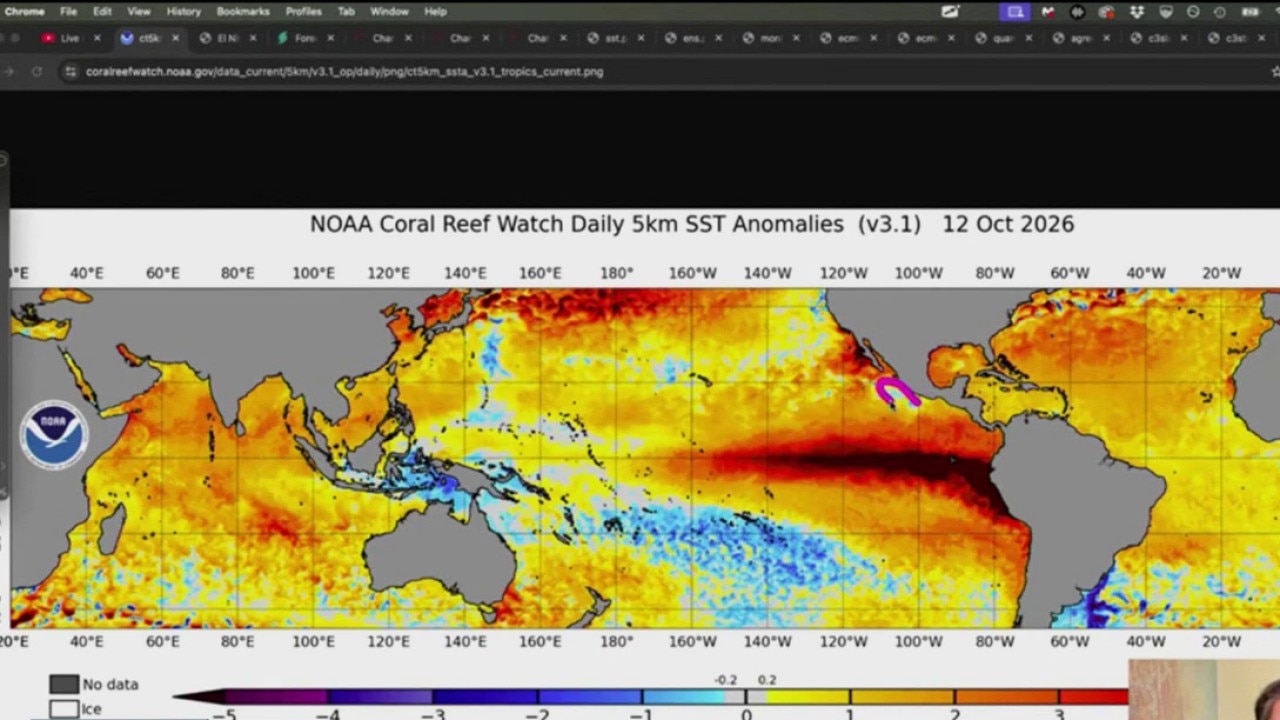Click the SST anomalies map title
This screenshot has height=720, width=1280.
point(692,224)
